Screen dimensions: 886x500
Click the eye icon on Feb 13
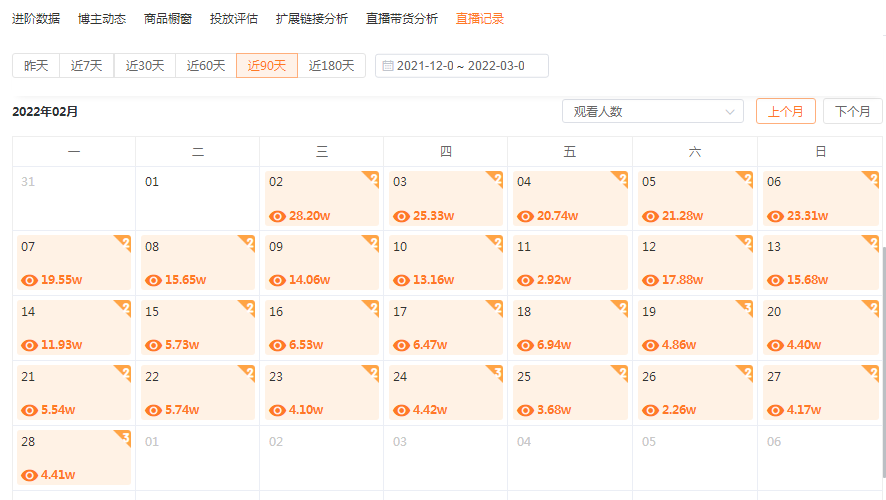click(x=775, y=280)
